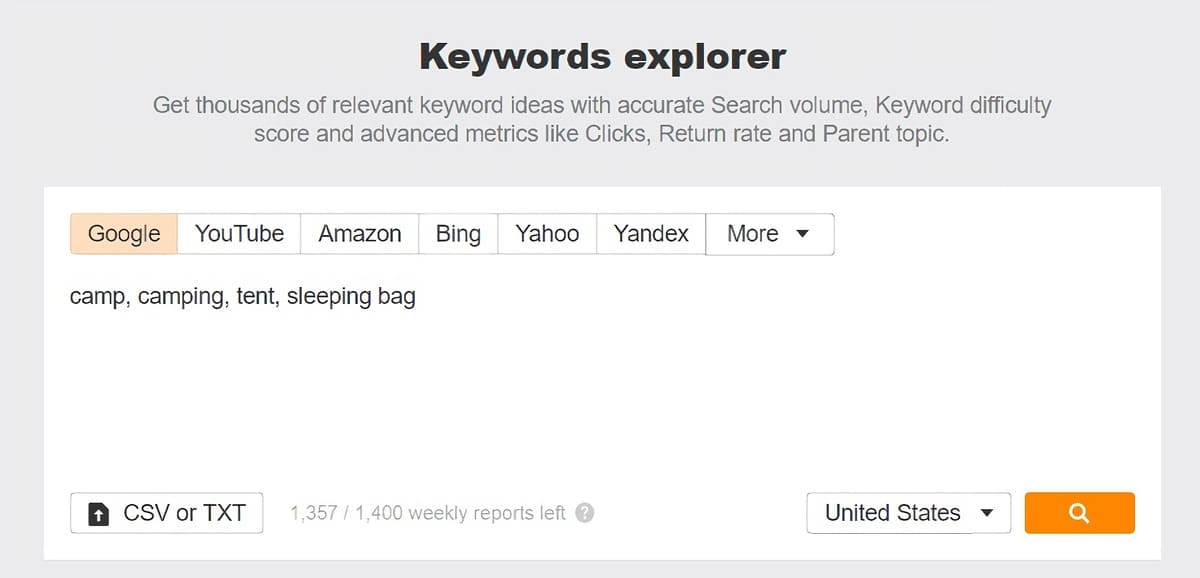The image size is (1200, 578).
Task: Click the United States dropdown arrow
Action: [x=985, y=512]
